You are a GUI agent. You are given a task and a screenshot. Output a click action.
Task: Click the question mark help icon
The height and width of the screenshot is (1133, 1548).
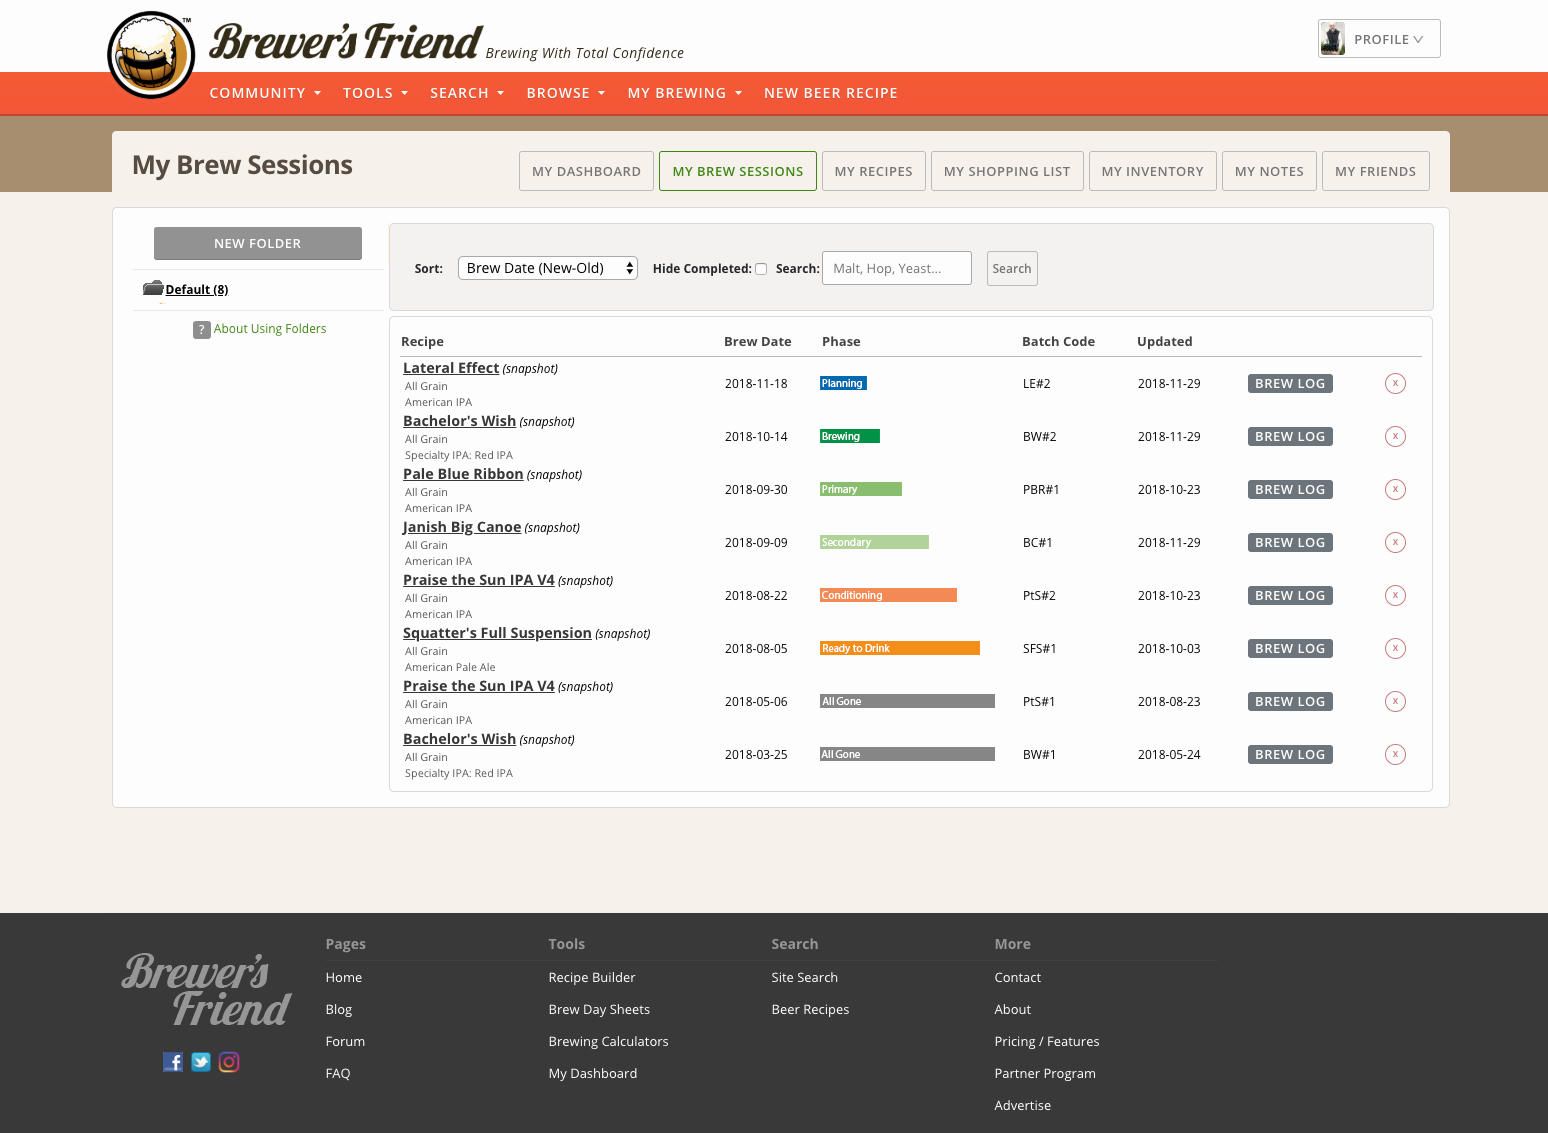[x=202, y=329]
